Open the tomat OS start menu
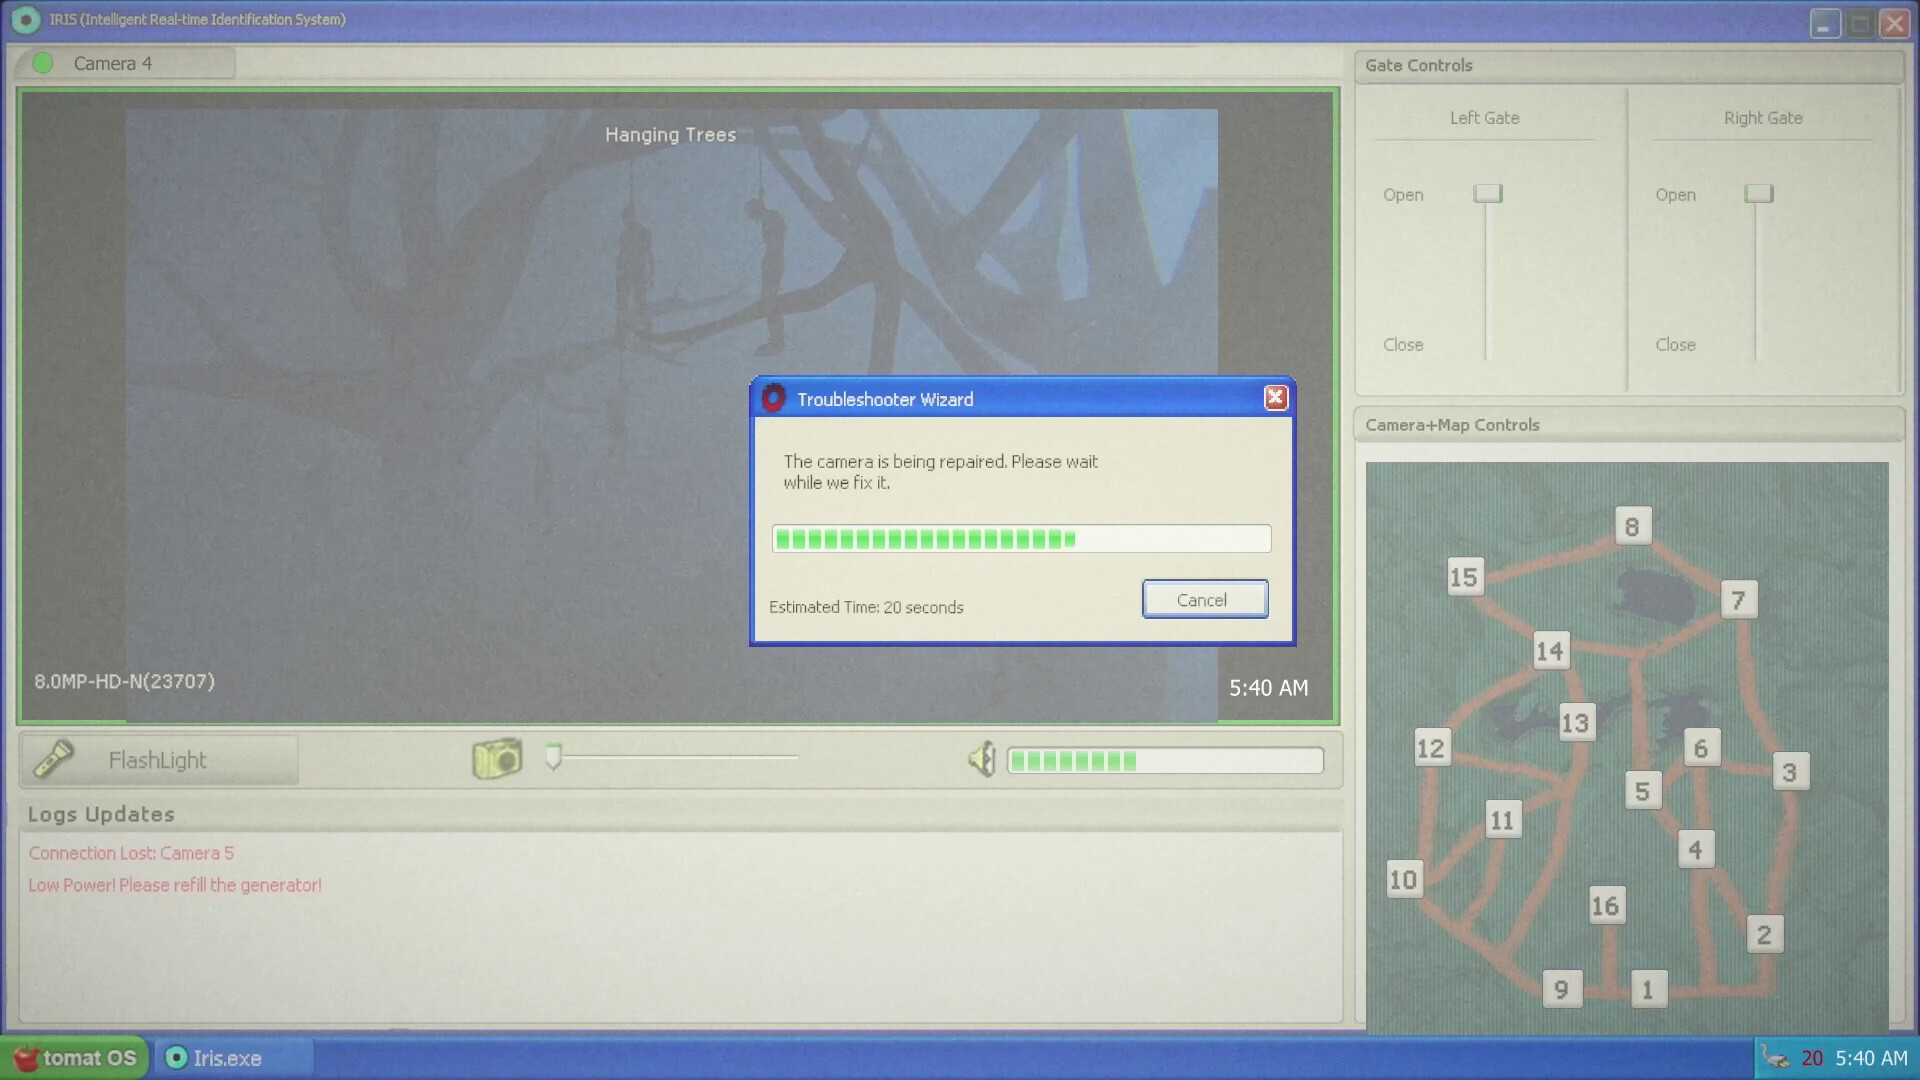 (75, 1057)
